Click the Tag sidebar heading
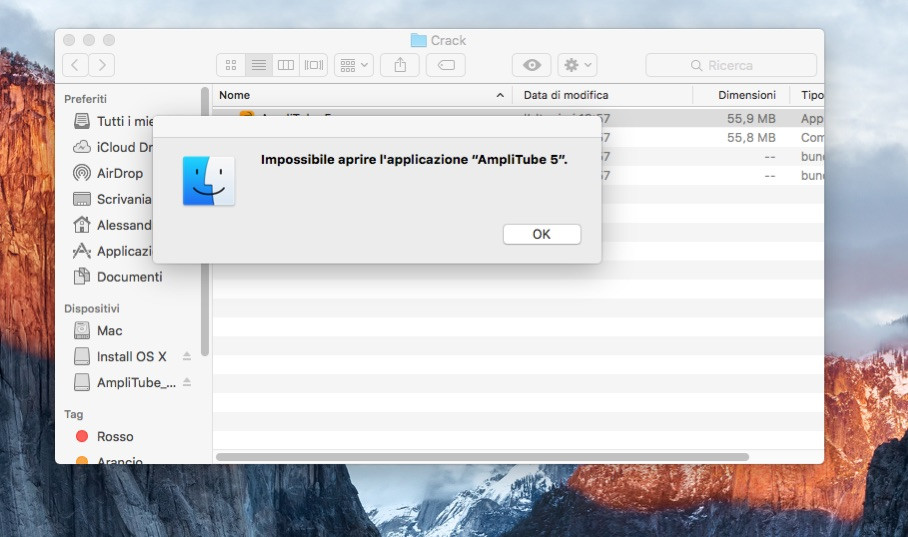908x537 pixels. tap(74, 414)
